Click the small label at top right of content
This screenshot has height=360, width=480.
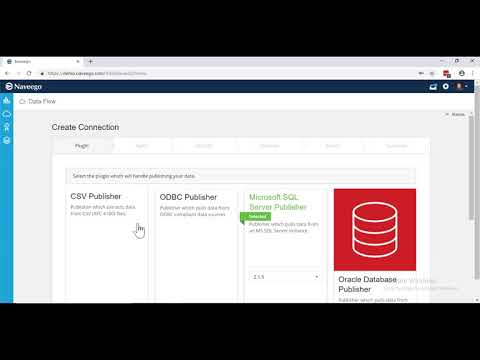tap(456, 114)
